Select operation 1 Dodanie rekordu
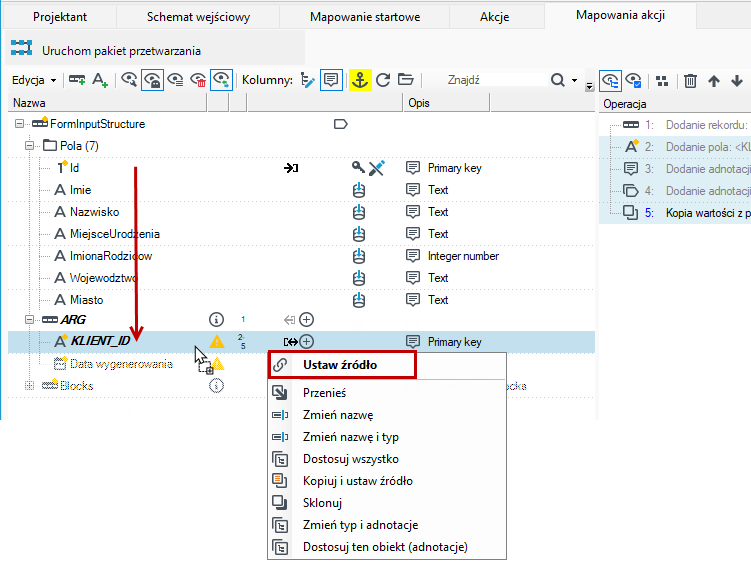This screenshot has width=751, height=580. point(675,125)
